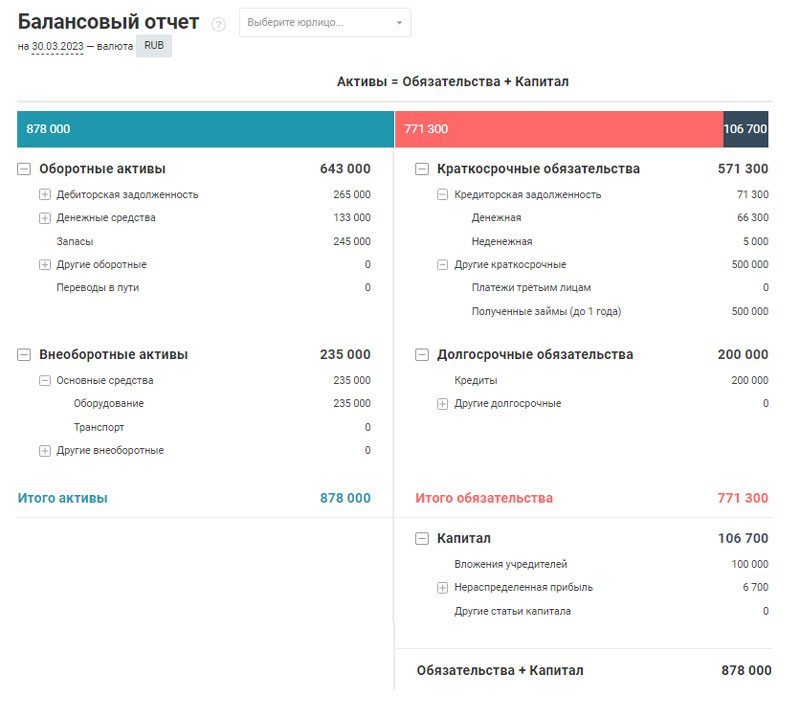Collapse Другие краткосрочные row

[x=442, y=265]
